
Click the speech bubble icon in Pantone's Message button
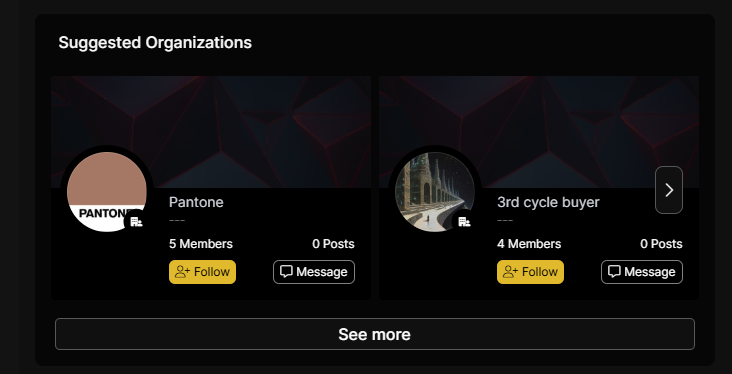[x=286, y=272]
